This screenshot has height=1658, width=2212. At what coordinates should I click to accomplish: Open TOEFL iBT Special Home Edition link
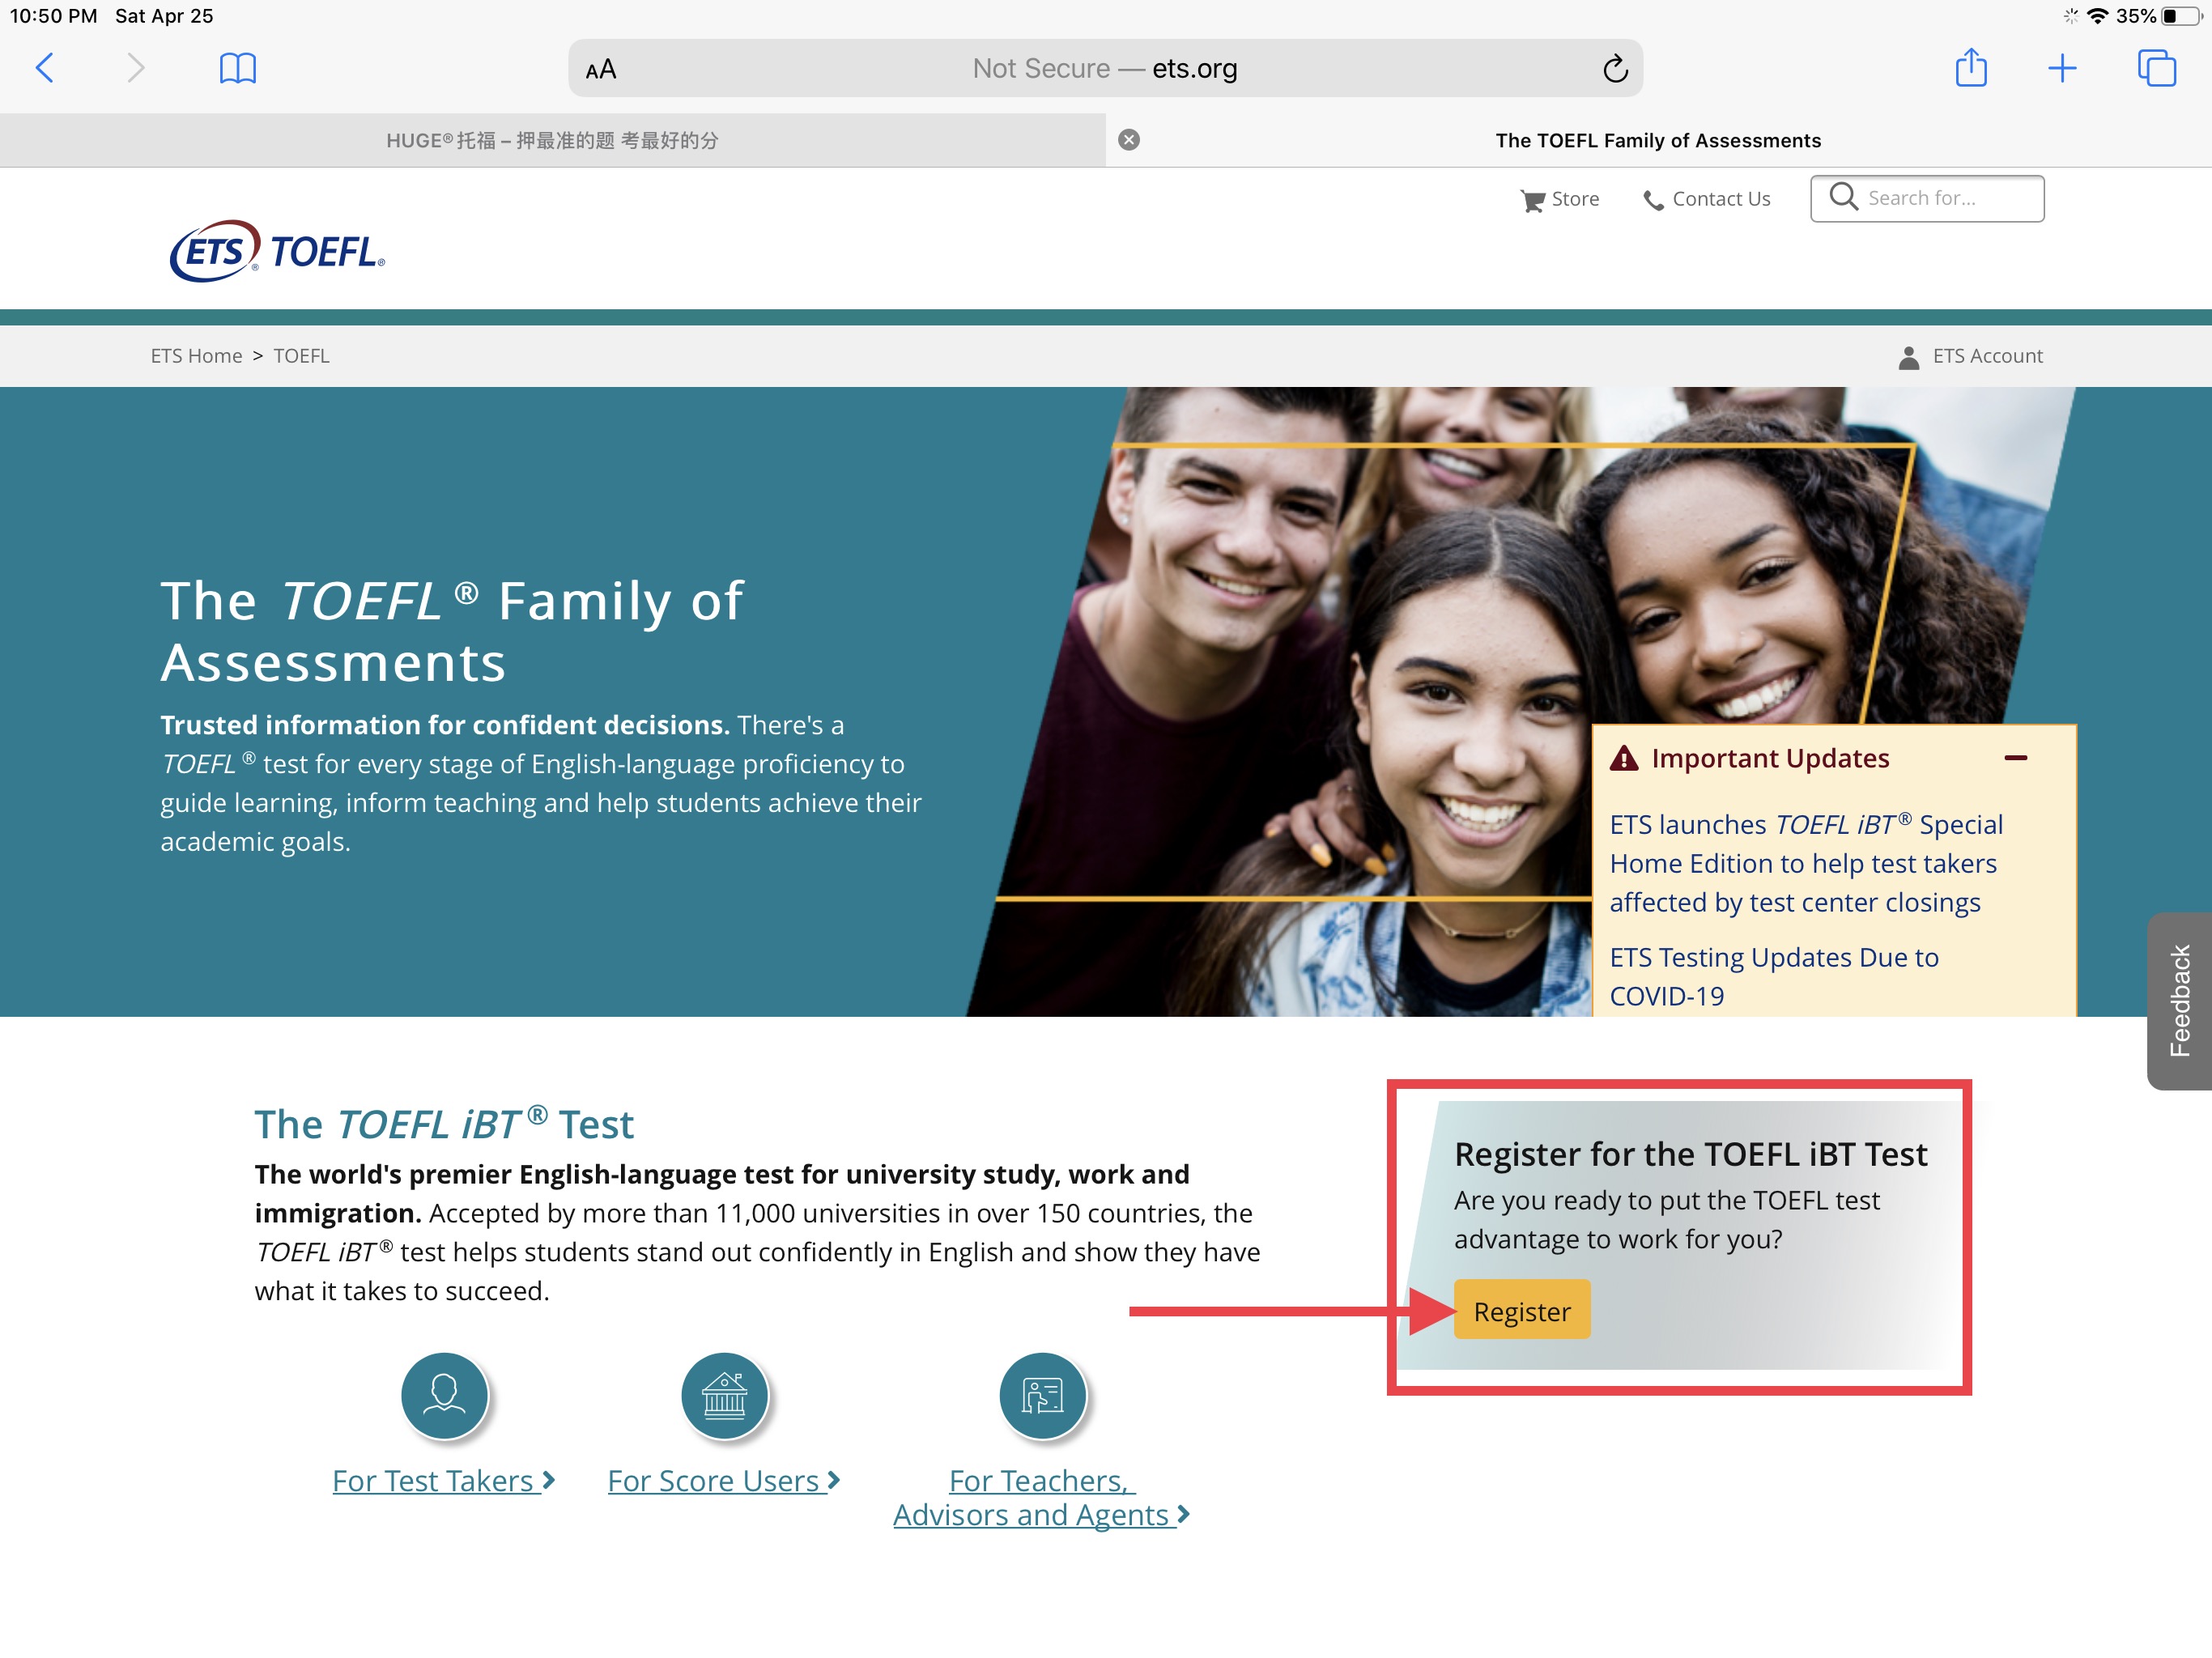pyautogui.click(x=1806, y=863)
